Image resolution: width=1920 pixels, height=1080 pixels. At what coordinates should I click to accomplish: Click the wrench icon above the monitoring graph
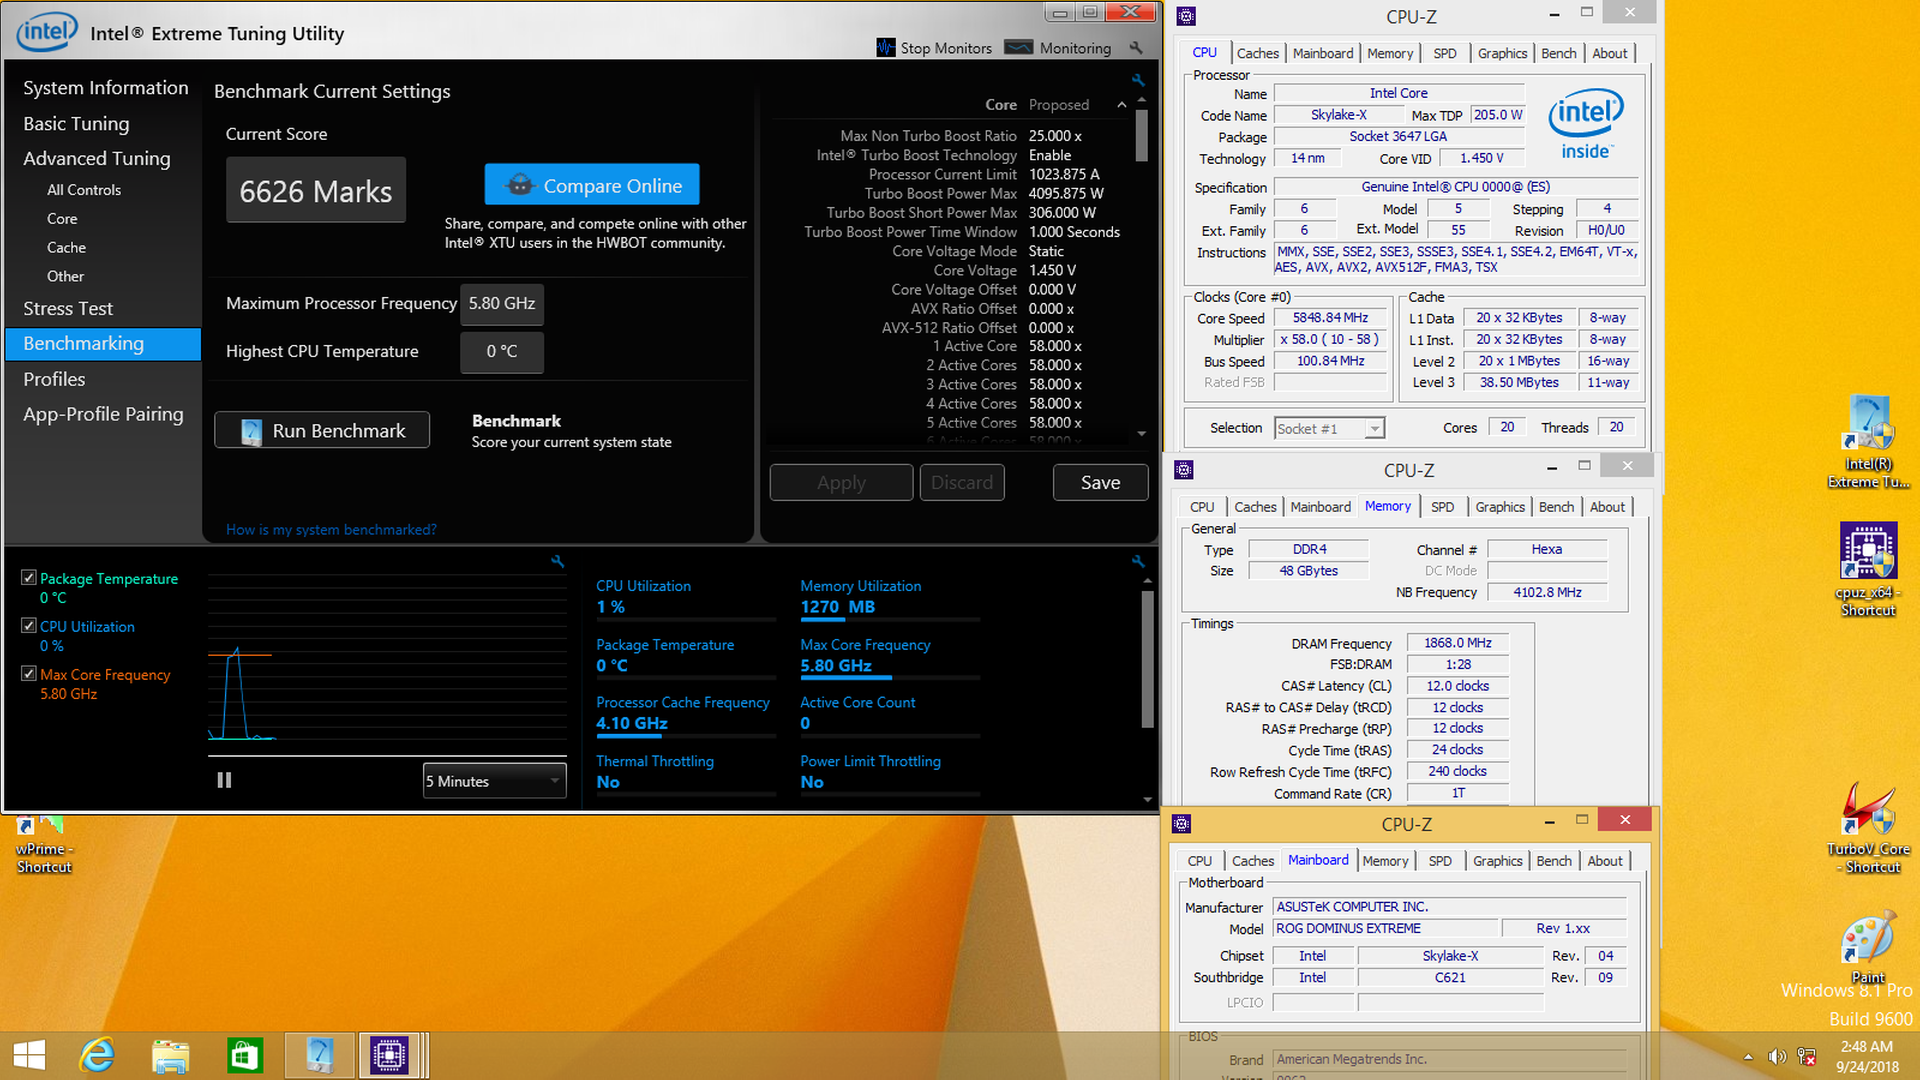[558, 562]
